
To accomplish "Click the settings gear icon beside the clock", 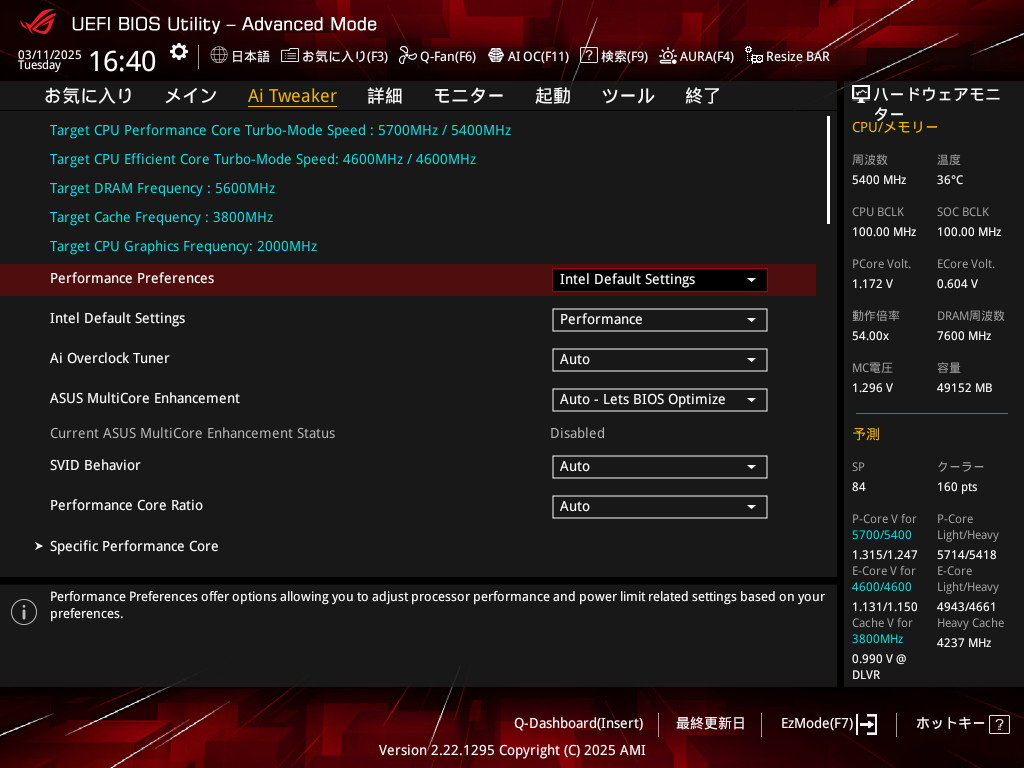I will tap(178, 52).
